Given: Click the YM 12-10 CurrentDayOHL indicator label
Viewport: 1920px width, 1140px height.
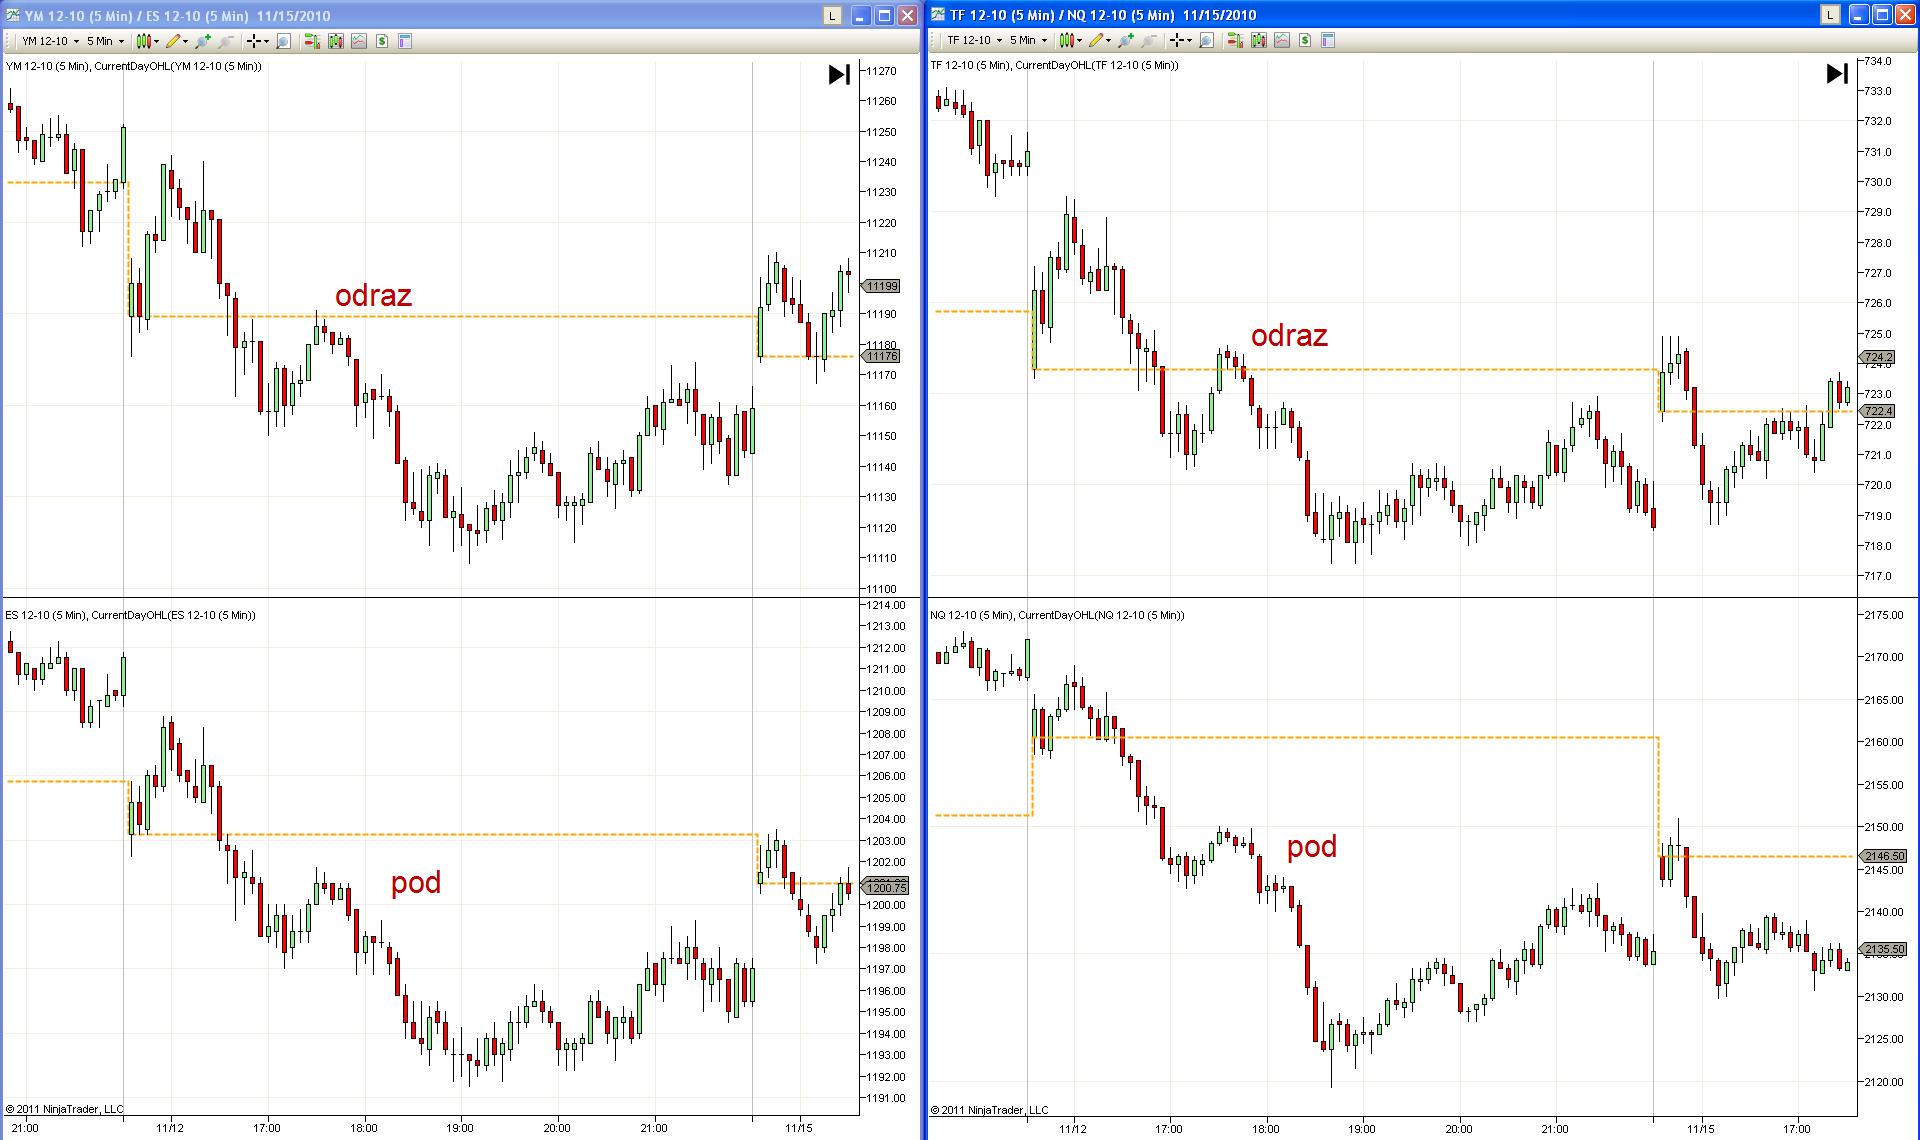Looking at the screenshot, I should pyautogui.click(x=134, y=66).
